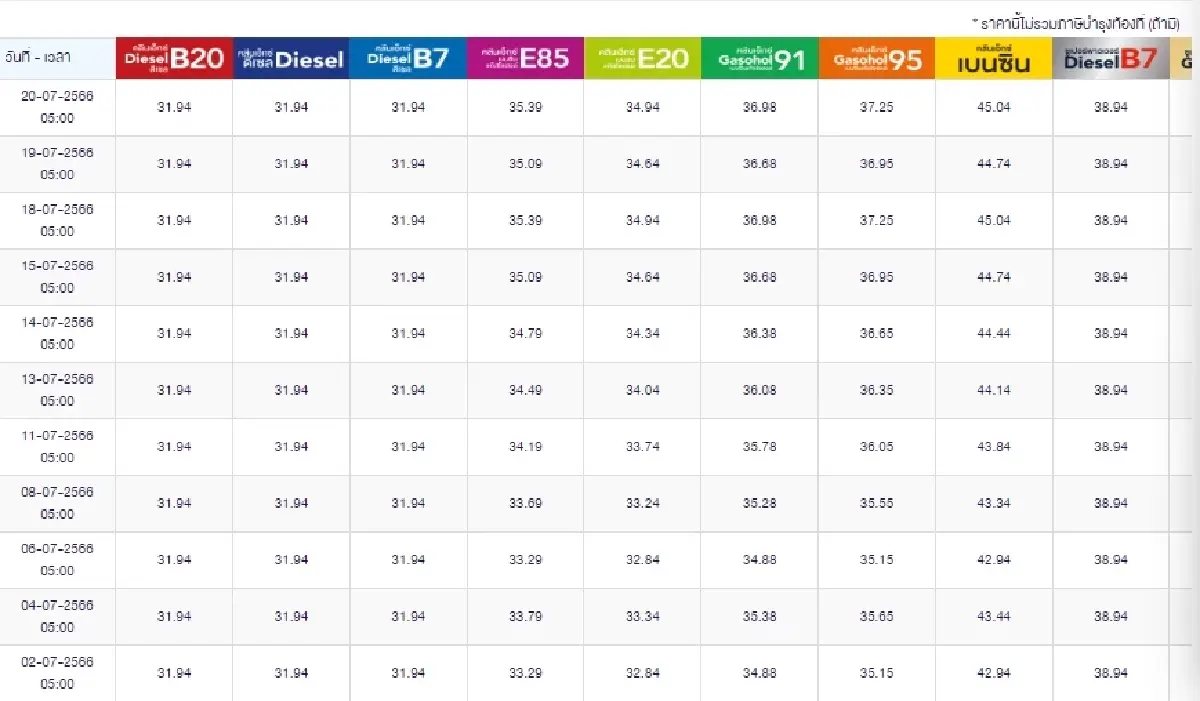This screenshot has height=701, width=1200.
Task: Select E20 price 33.34 on 04-07-2566
Action: (642, 616)
